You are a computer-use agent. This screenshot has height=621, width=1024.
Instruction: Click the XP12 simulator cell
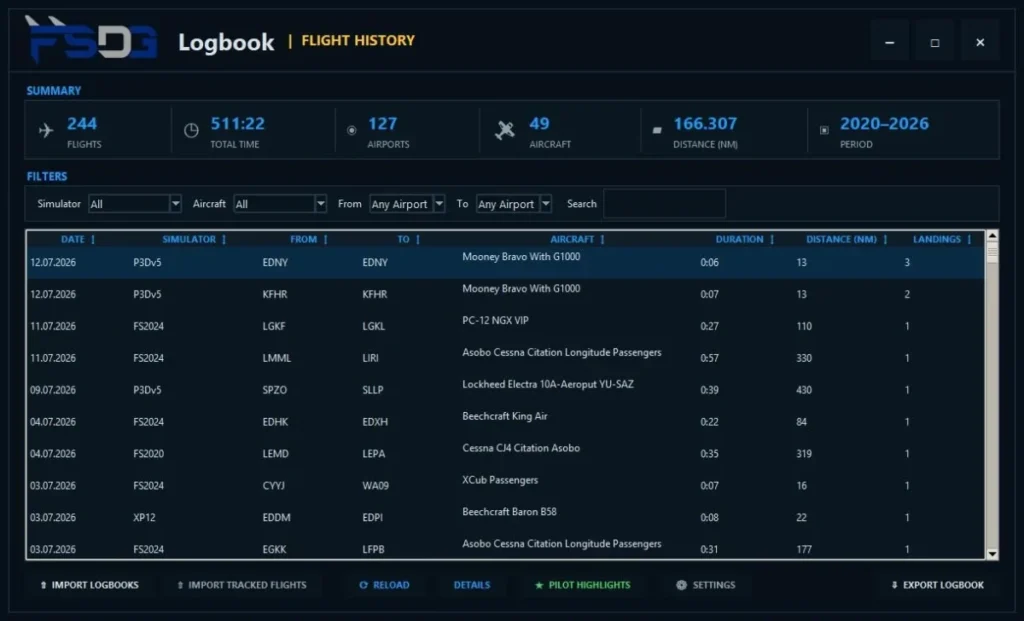coord(144,518)
